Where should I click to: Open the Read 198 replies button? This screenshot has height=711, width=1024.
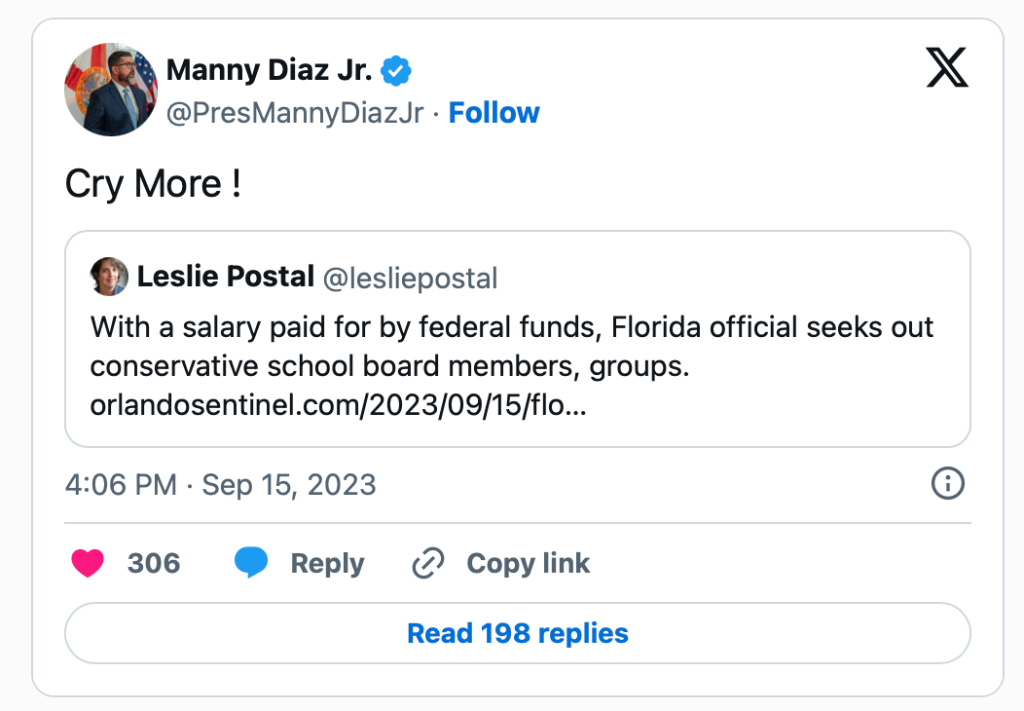[x=517, y=633]
